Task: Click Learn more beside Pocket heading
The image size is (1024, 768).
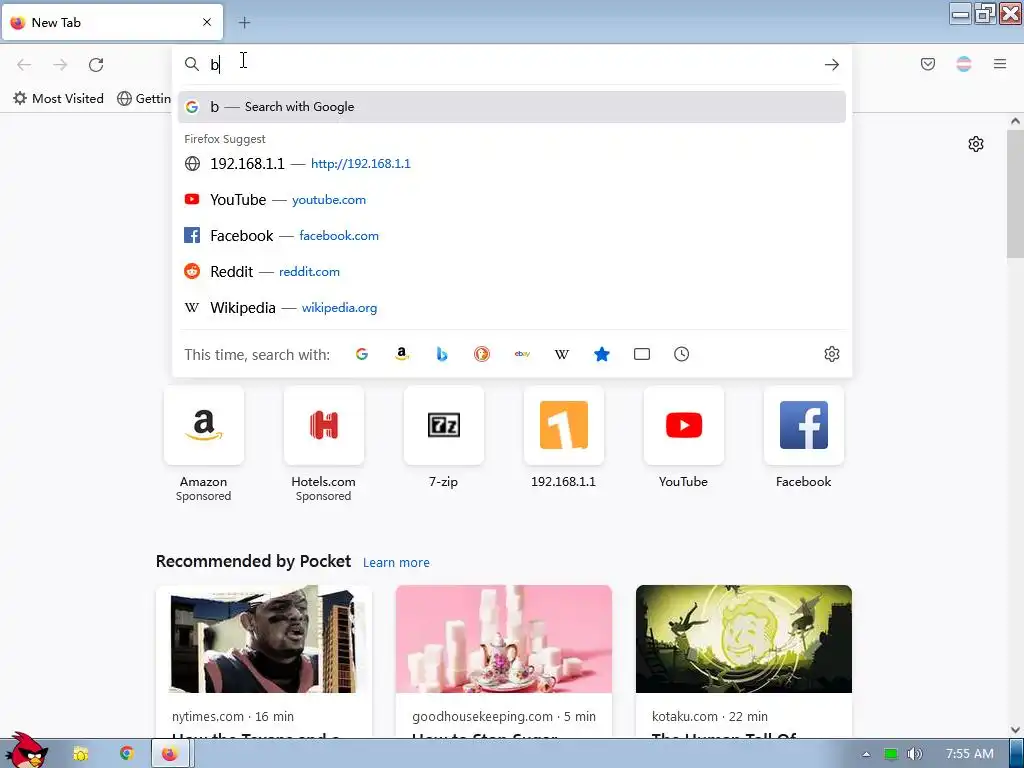Action: [x=396, y=562]
